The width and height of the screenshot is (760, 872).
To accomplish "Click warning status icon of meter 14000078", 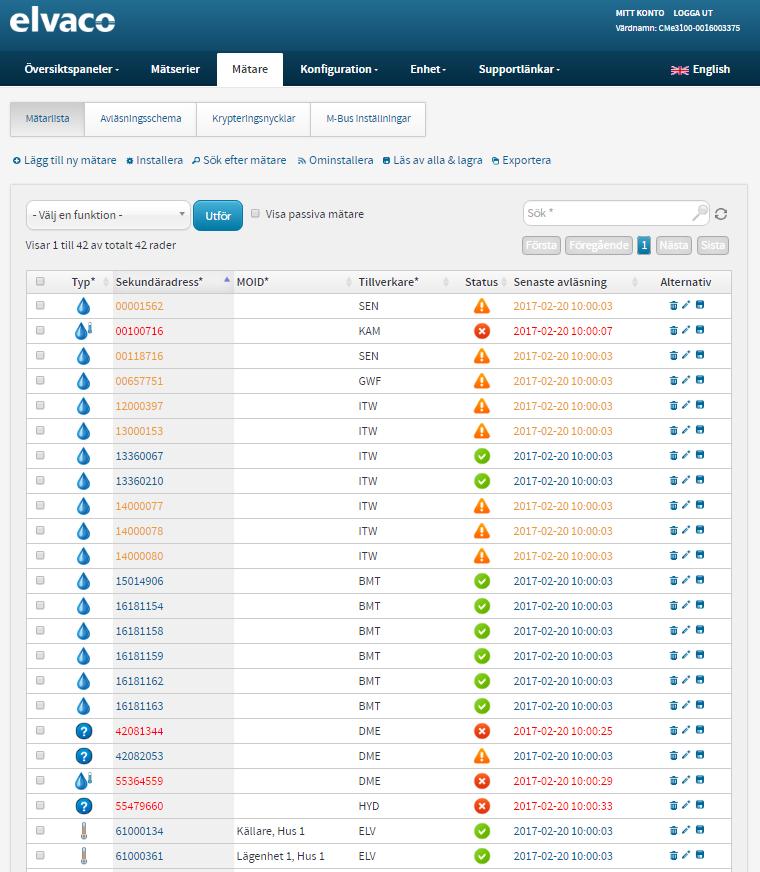I will pos(482,531).
